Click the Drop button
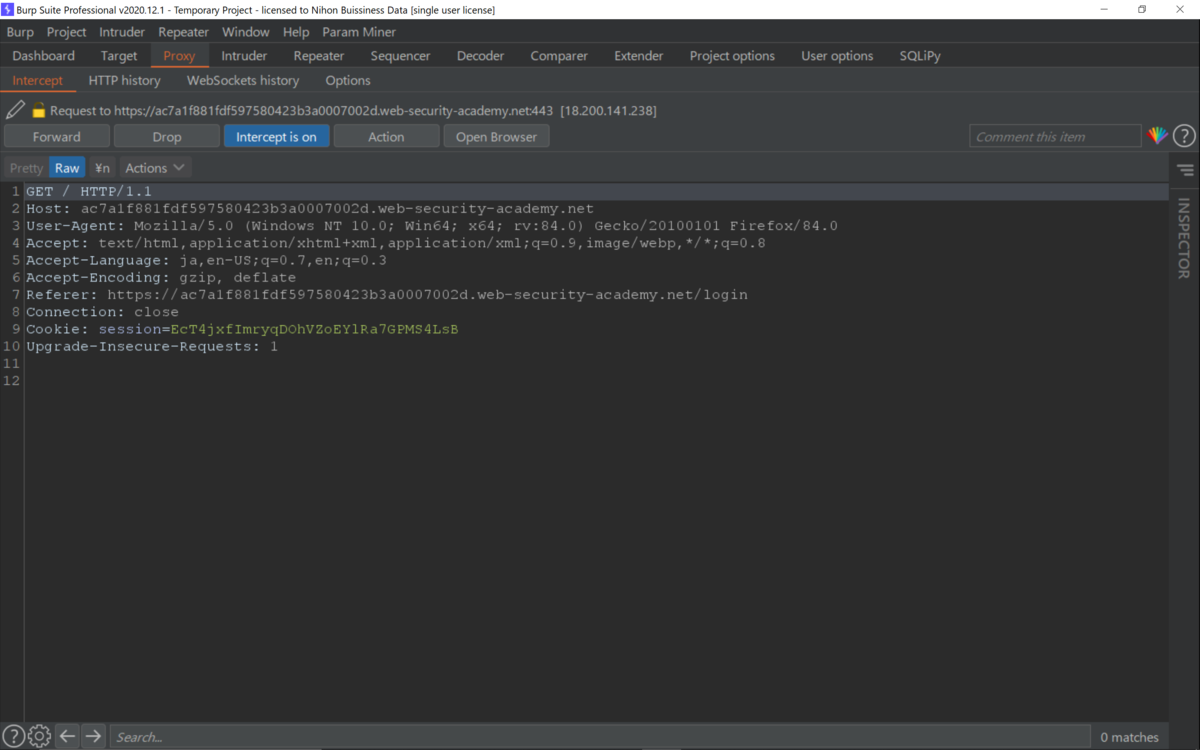This screenshot has width=1200, height=750. 167,137
